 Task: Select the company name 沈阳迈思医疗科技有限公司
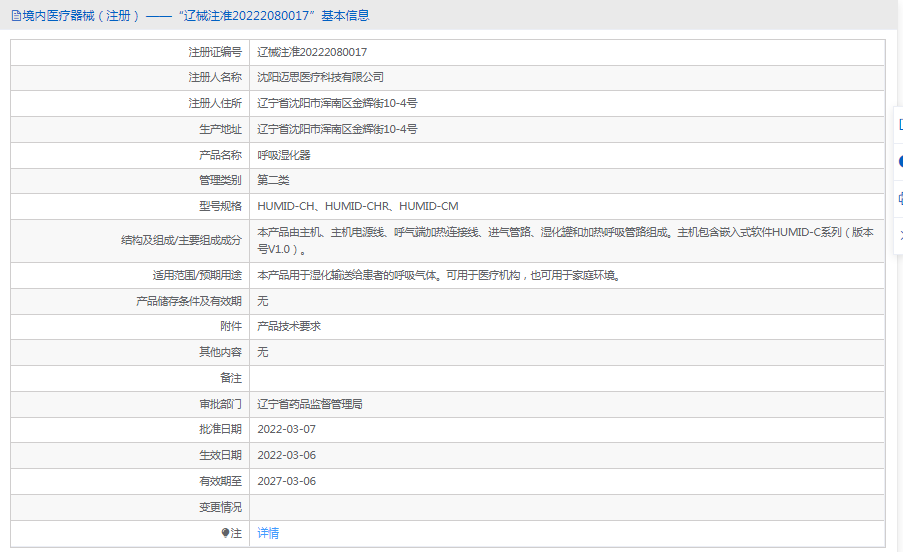(320, 77)
